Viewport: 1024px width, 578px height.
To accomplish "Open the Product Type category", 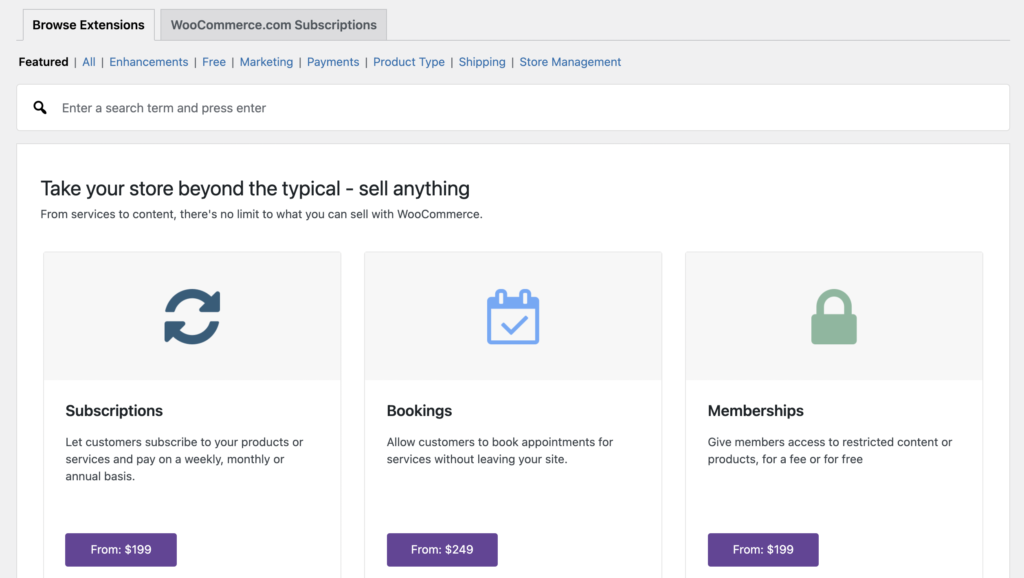I will (409, 61).
